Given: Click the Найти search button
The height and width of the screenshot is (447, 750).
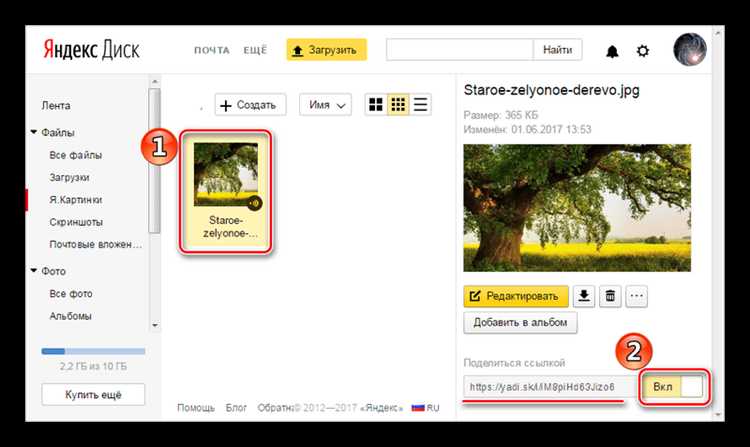Looking at the screenshot, I should [557, 50].
